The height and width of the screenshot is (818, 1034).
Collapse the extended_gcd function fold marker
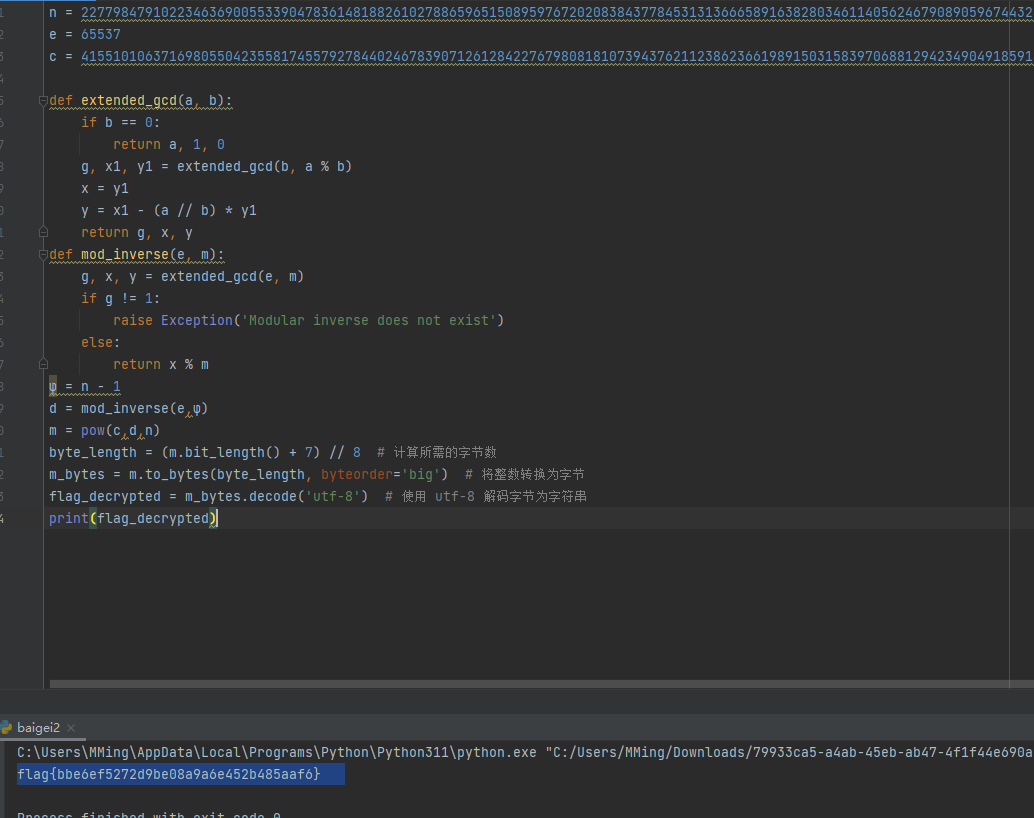pos(44,101)
